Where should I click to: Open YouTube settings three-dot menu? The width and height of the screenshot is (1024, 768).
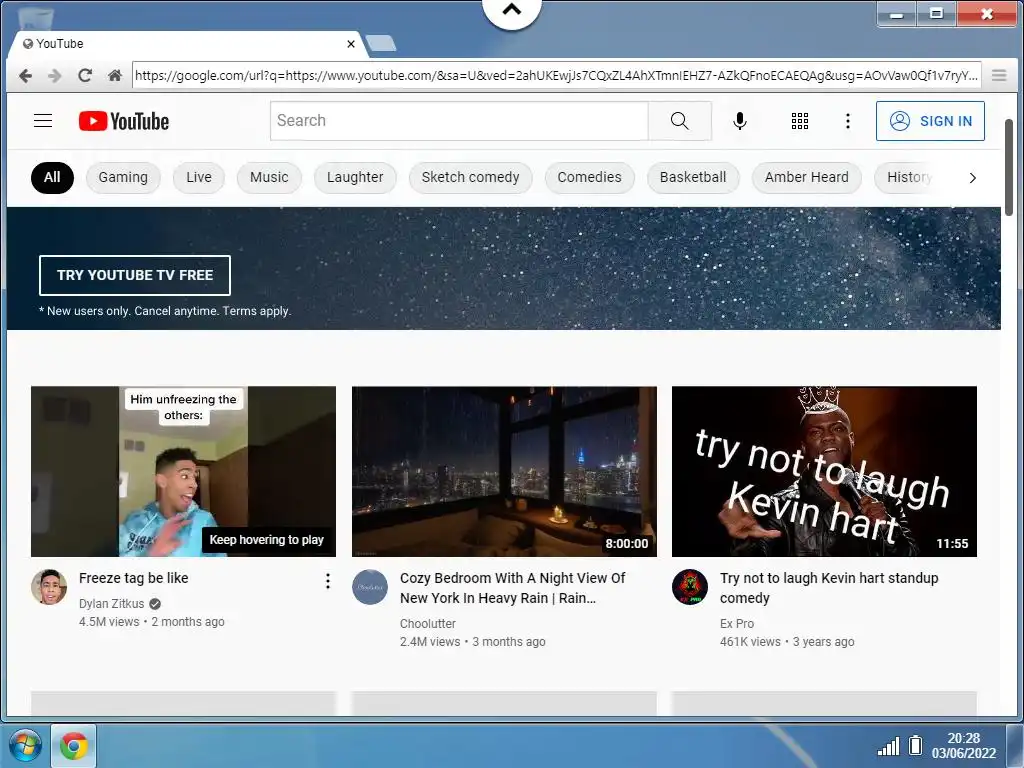pos(848,121)
